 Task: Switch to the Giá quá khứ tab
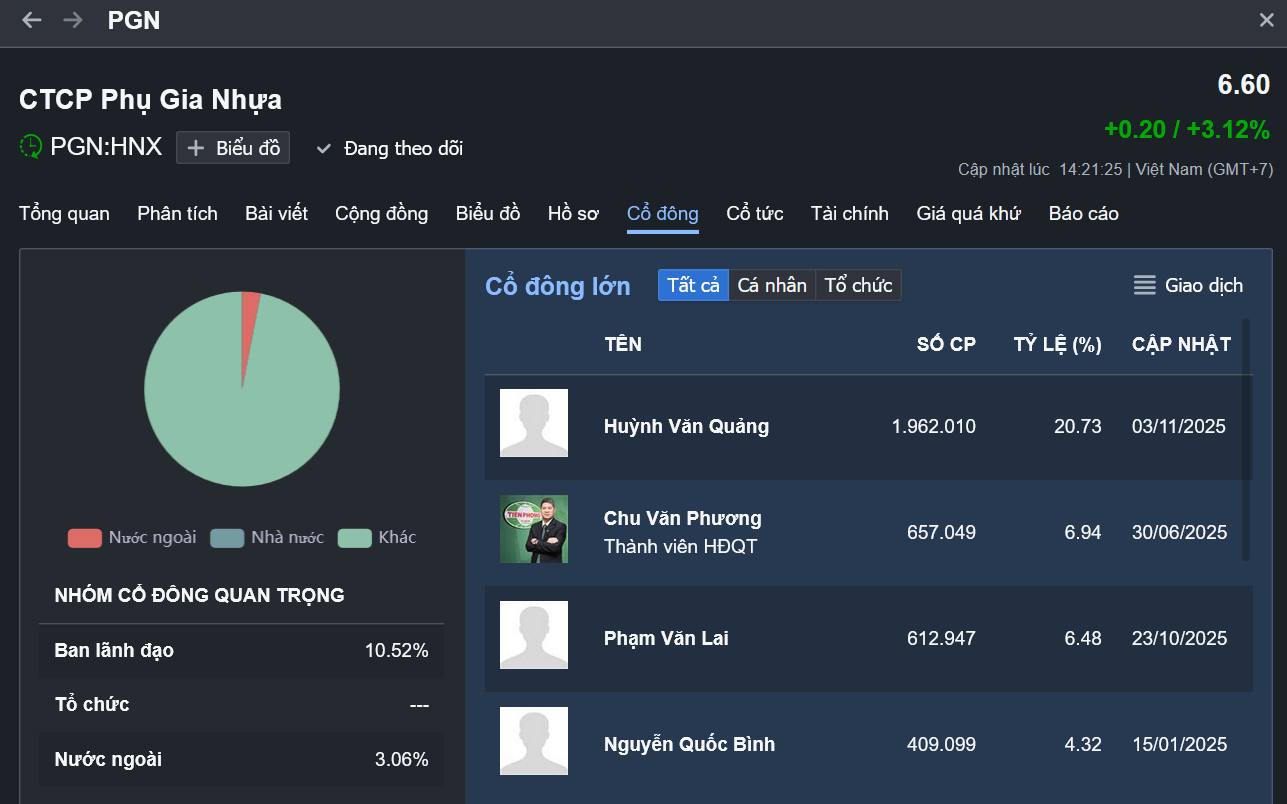click(968, 213)
